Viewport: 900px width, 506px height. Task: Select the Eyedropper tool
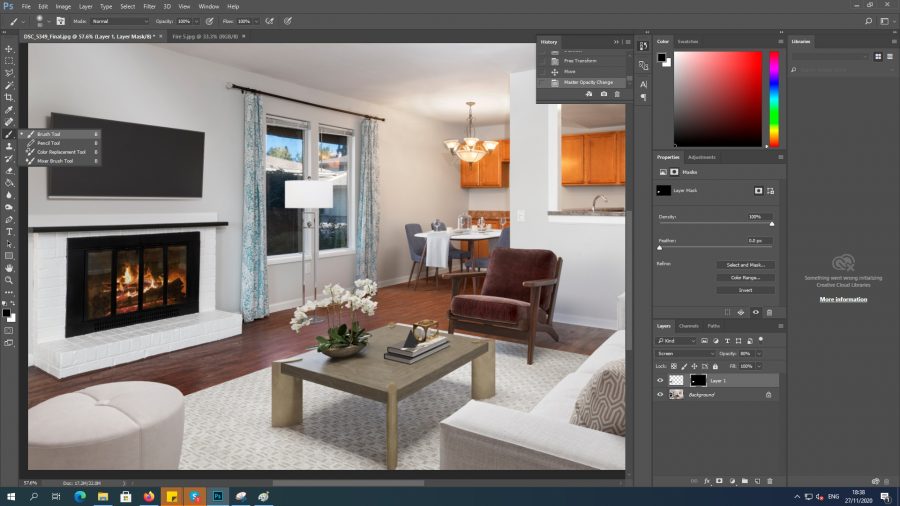pyautogui.click(x=9, y=110)
